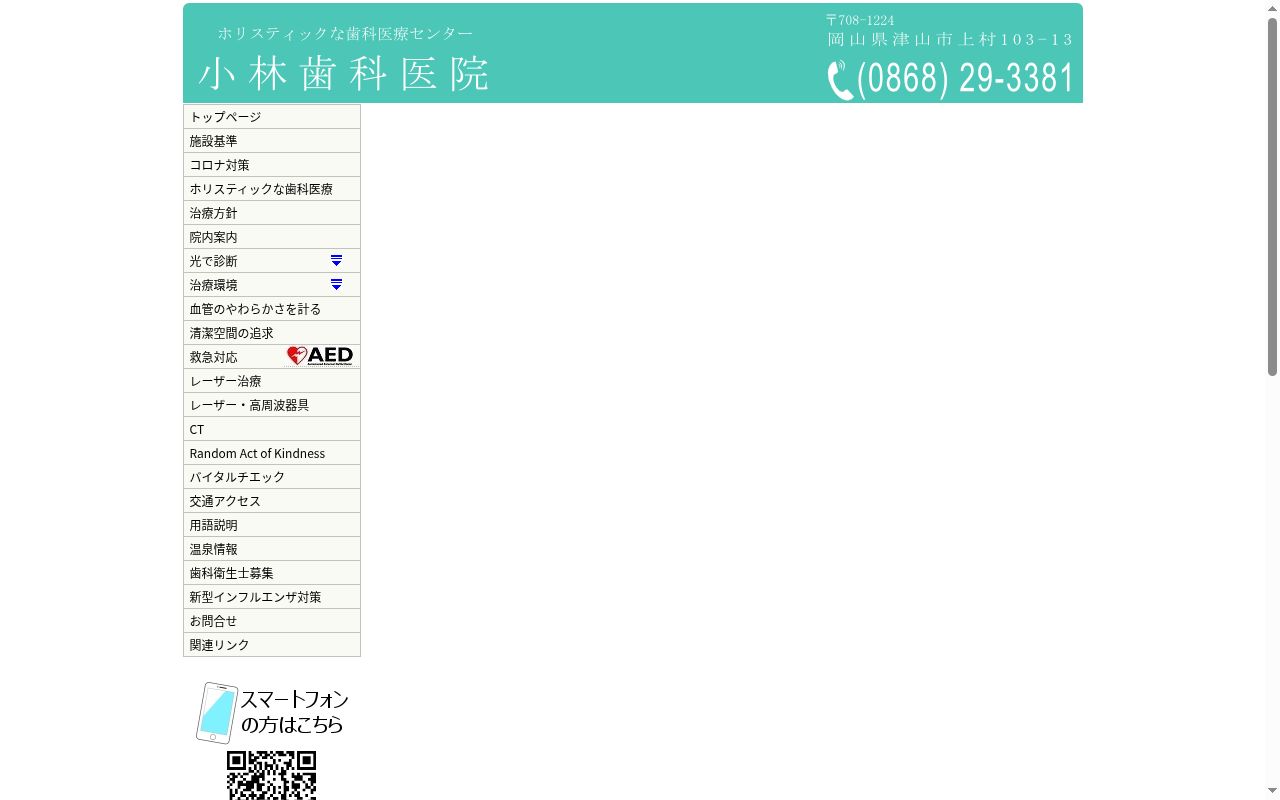Click the QR code image
Screen dimensions: 1280x800
[x=271, y=776]
